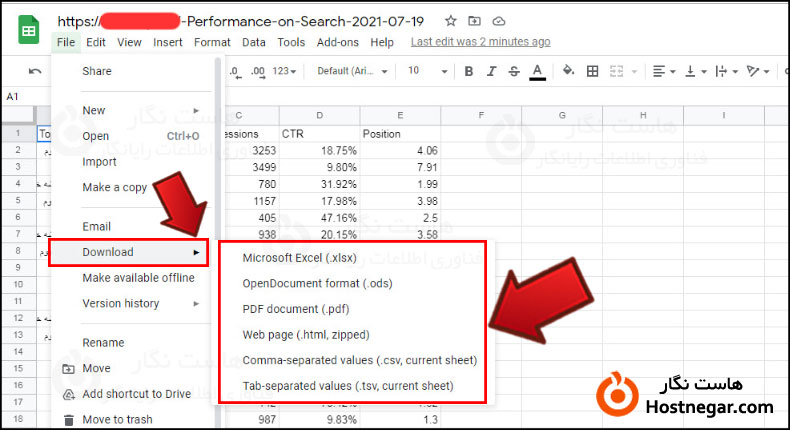The height and width of the screenshot is (430, 790).
Task: Open text rotation options
Action: pyautogui.click(x=758, y=71)
